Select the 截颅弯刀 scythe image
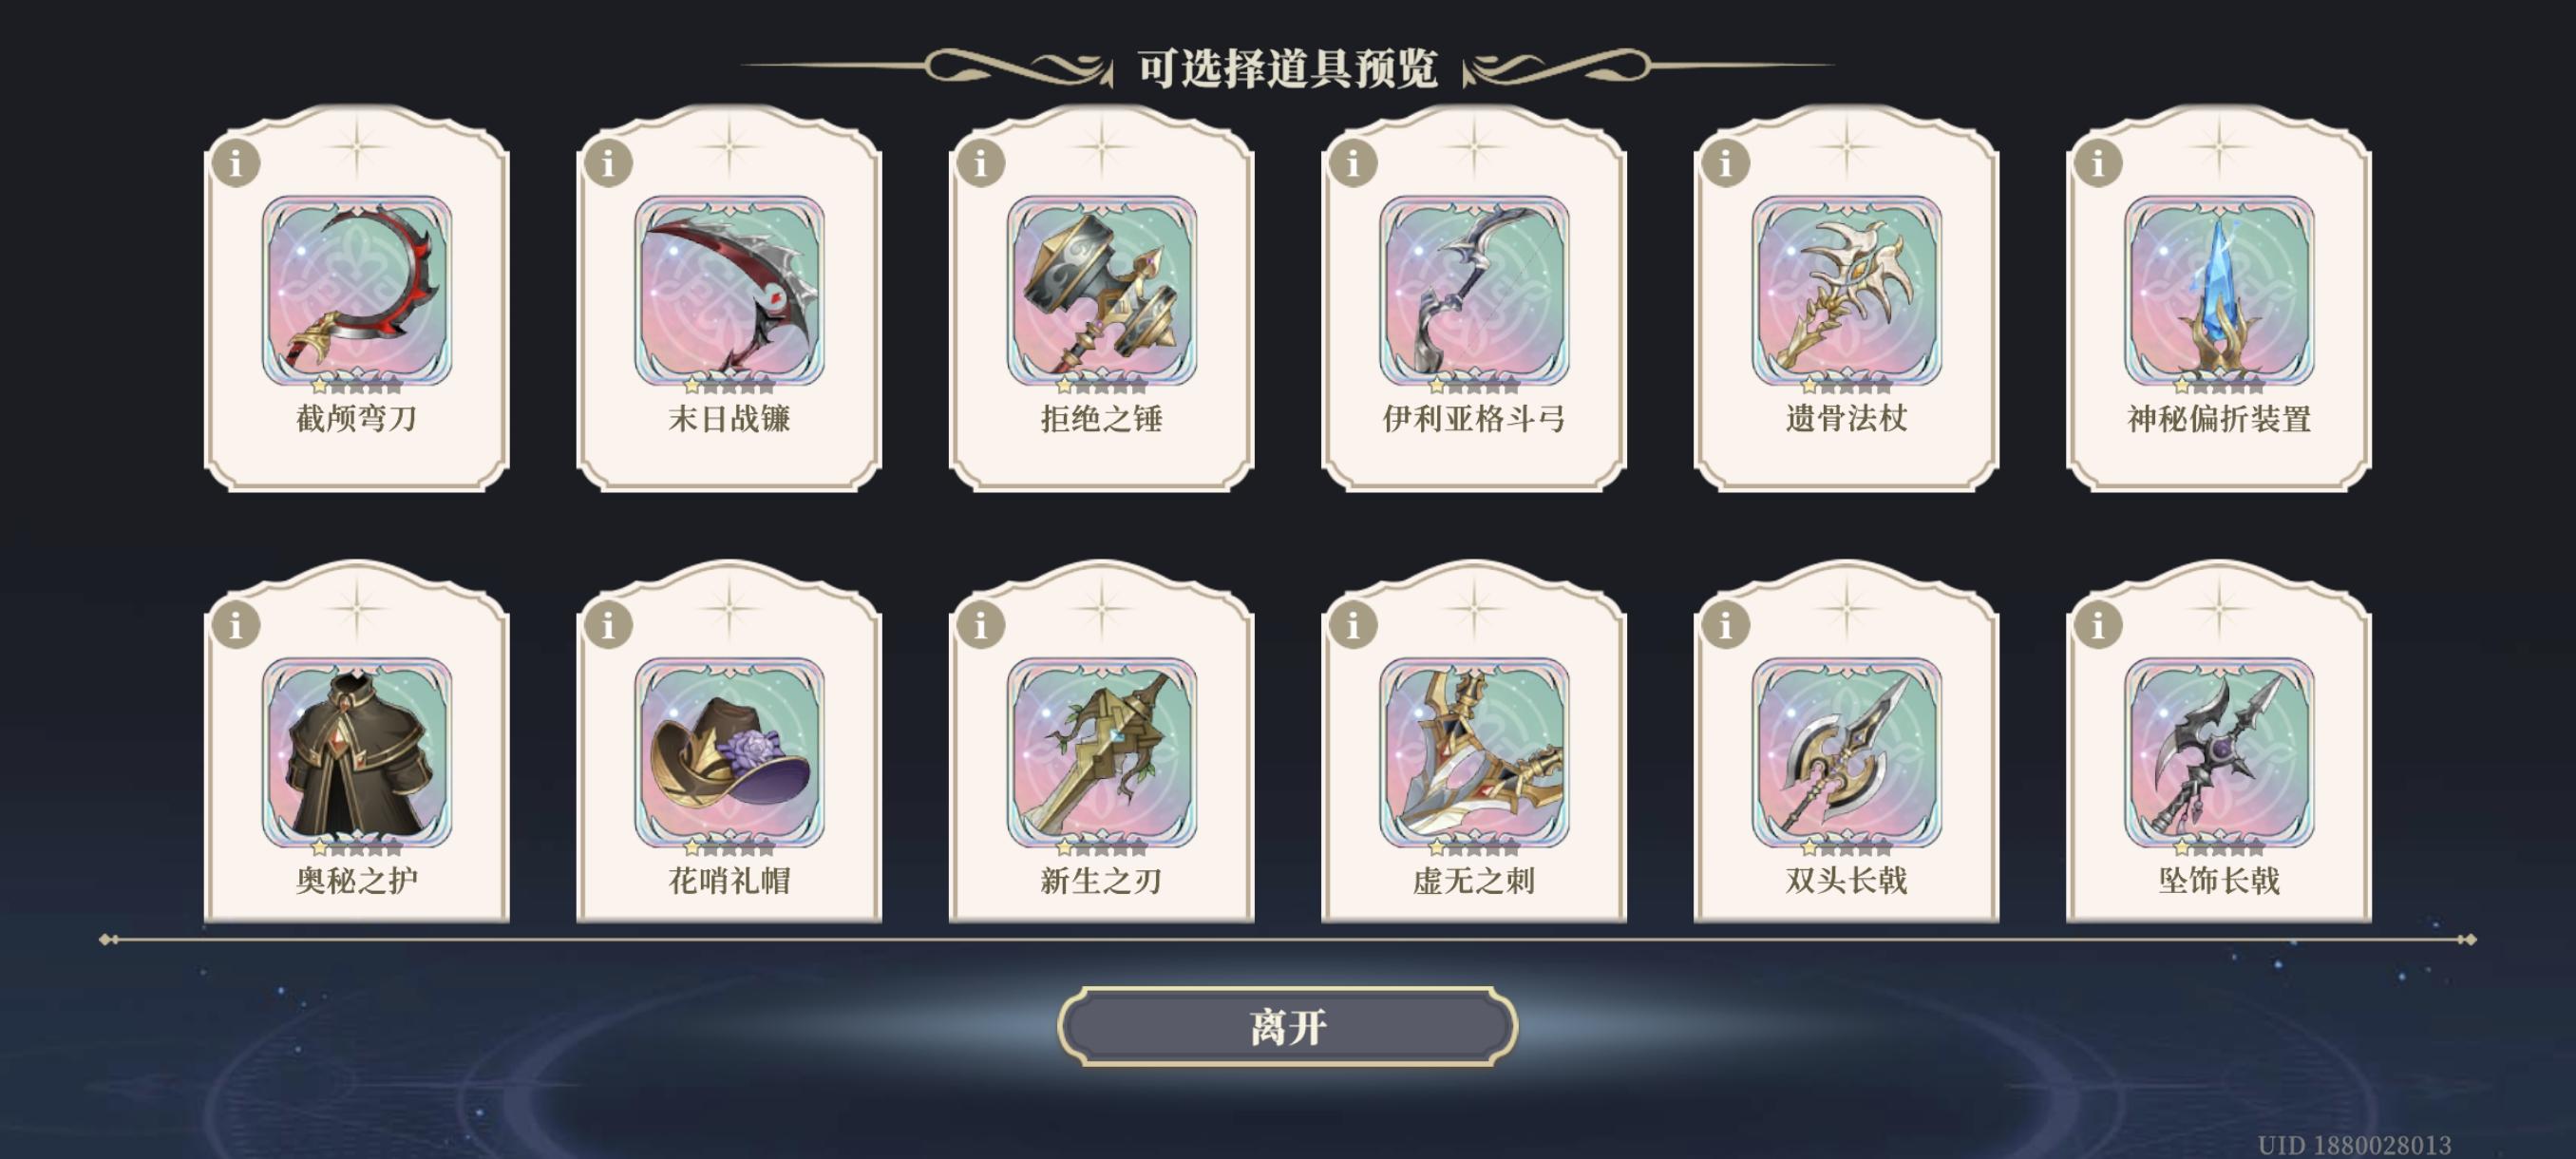 click(x=357, y=291)
